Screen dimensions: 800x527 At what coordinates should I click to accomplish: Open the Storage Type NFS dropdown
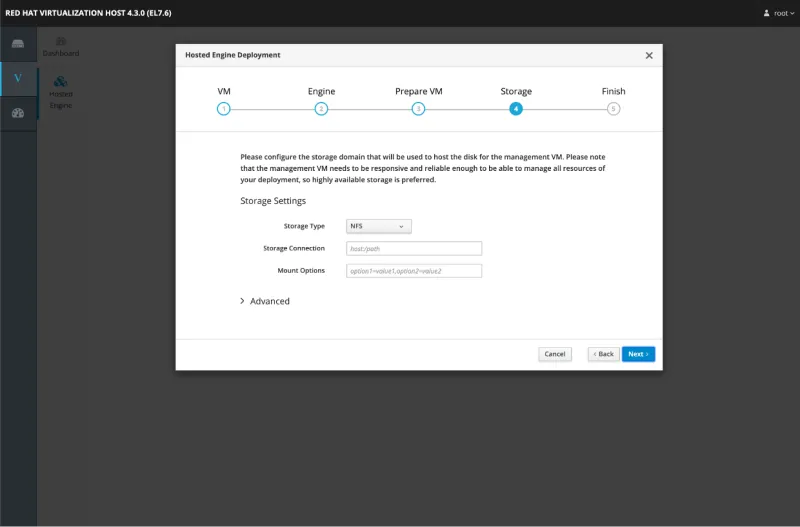click(x=379, y=226)
